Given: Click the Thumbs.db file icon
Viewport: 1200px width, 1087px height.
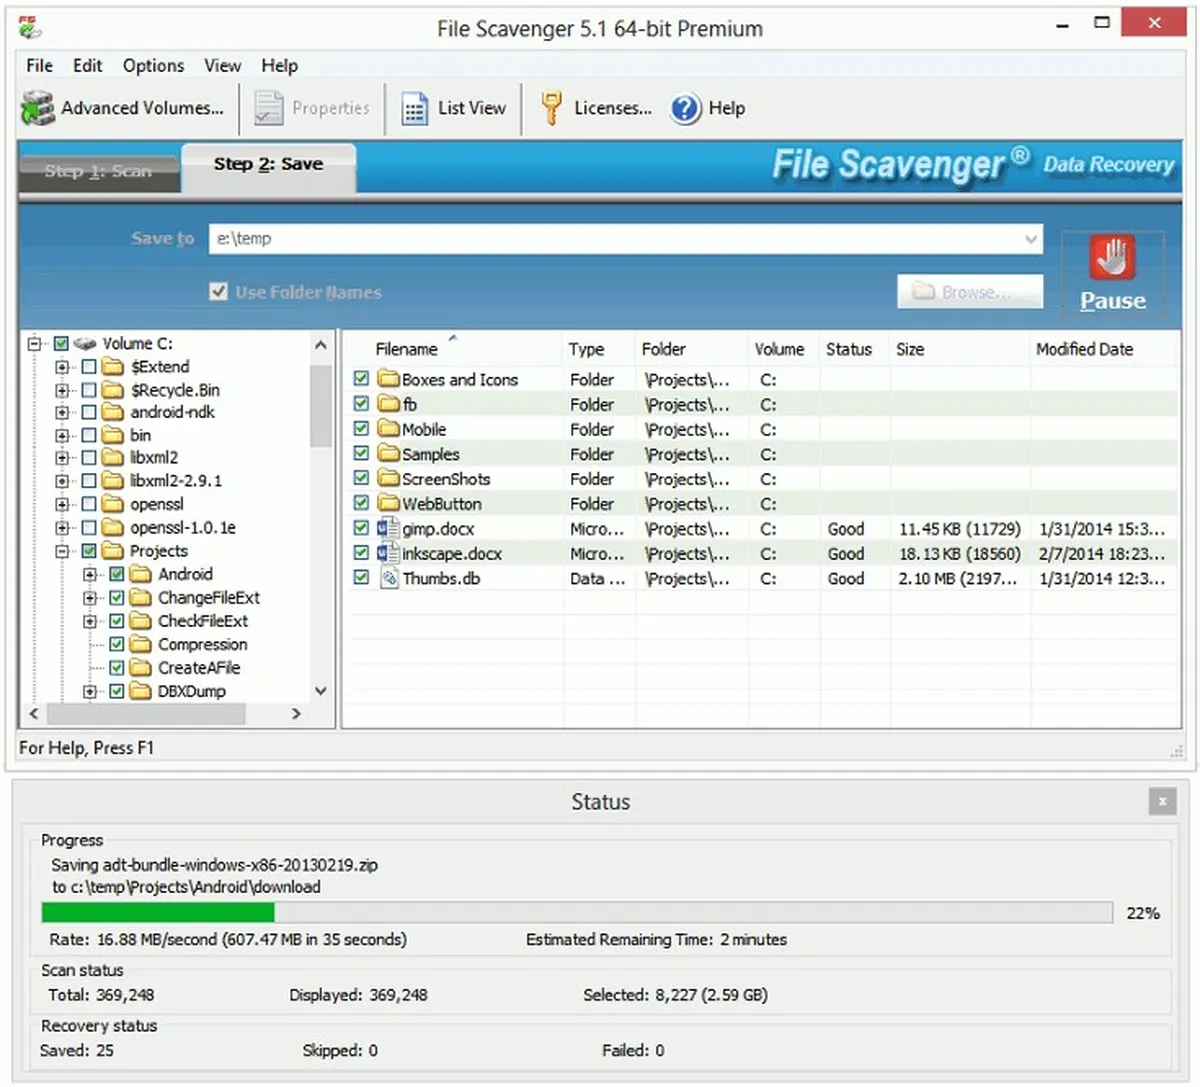Looking at the screenshot, I should [x=388, y=578].
